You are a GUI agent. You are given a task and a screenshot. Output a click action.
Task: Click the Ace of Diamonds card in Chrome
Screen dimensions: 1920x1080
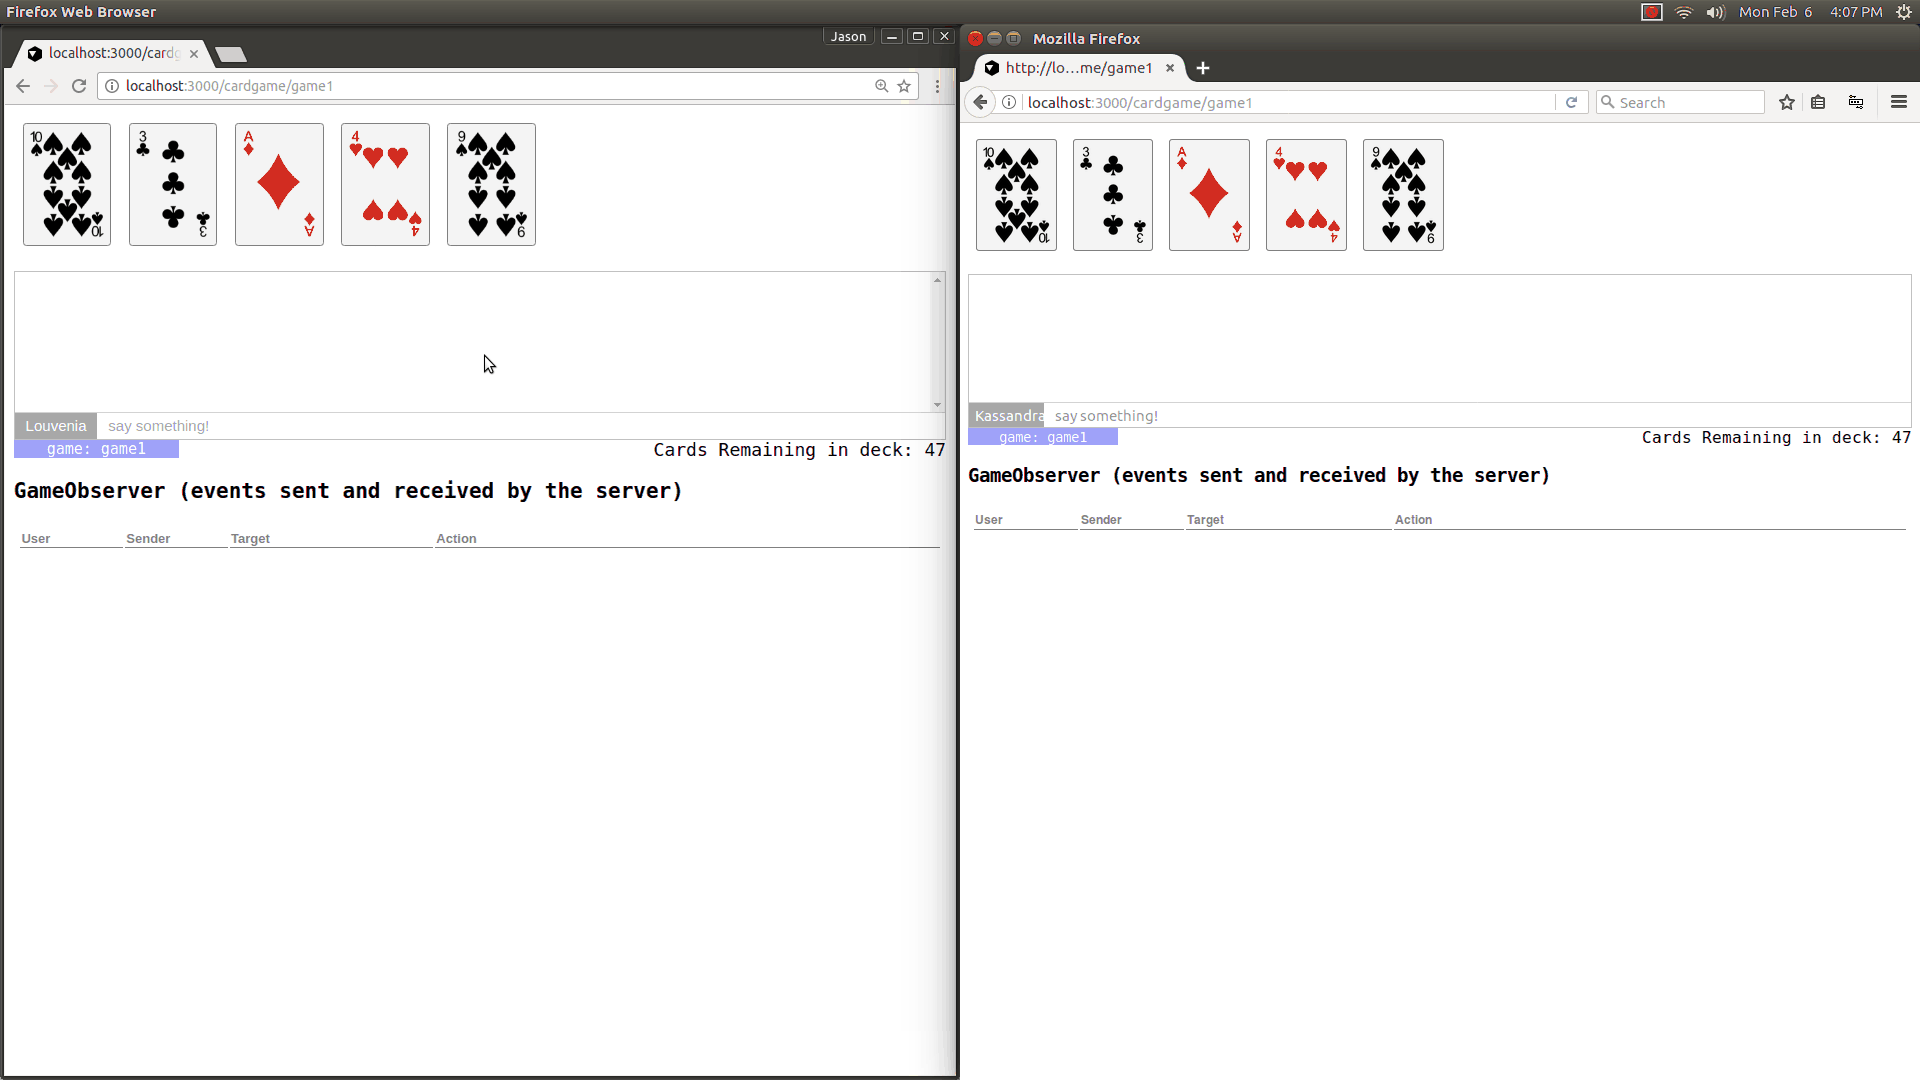click(279, 184)
